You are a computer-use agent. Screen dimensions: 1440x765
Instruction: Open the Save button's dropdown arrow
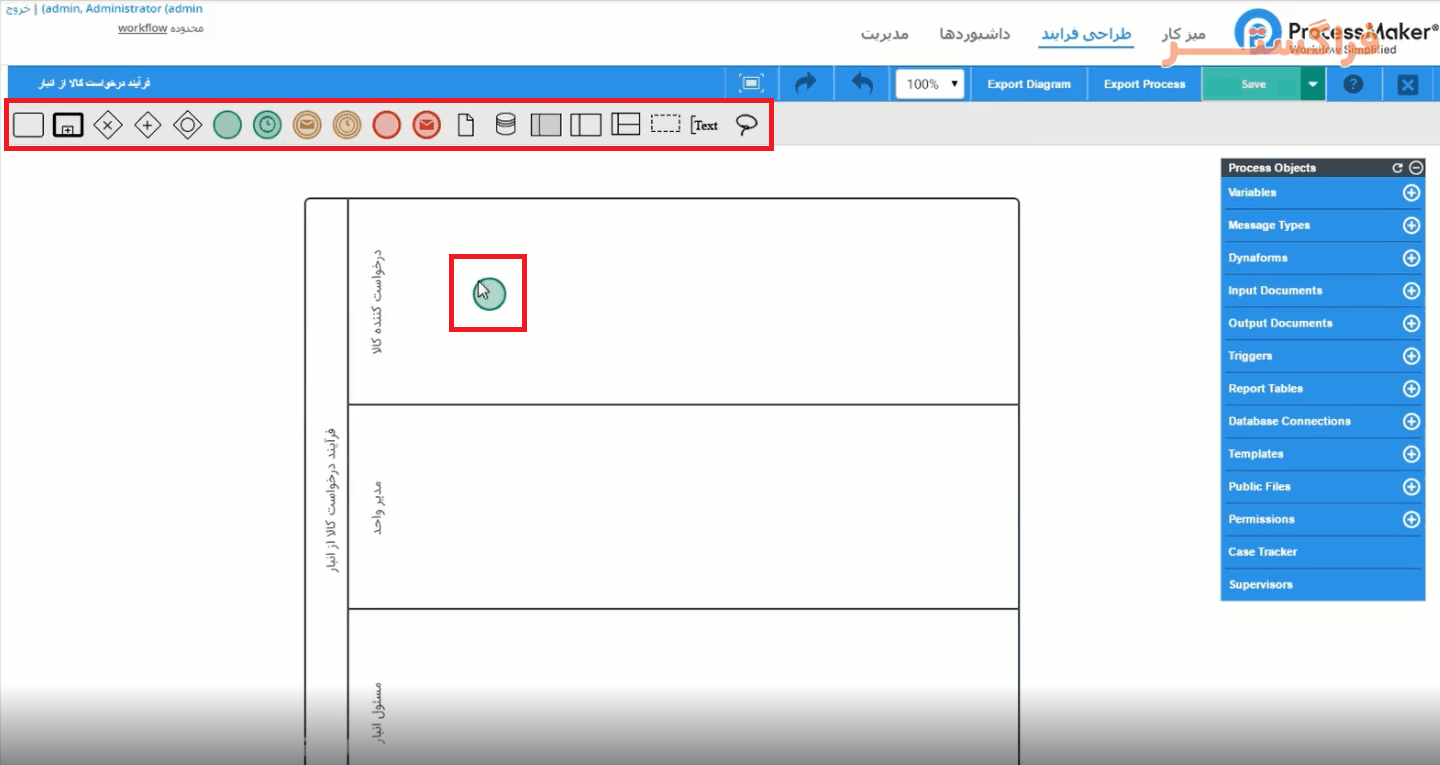click(1311, 84)
